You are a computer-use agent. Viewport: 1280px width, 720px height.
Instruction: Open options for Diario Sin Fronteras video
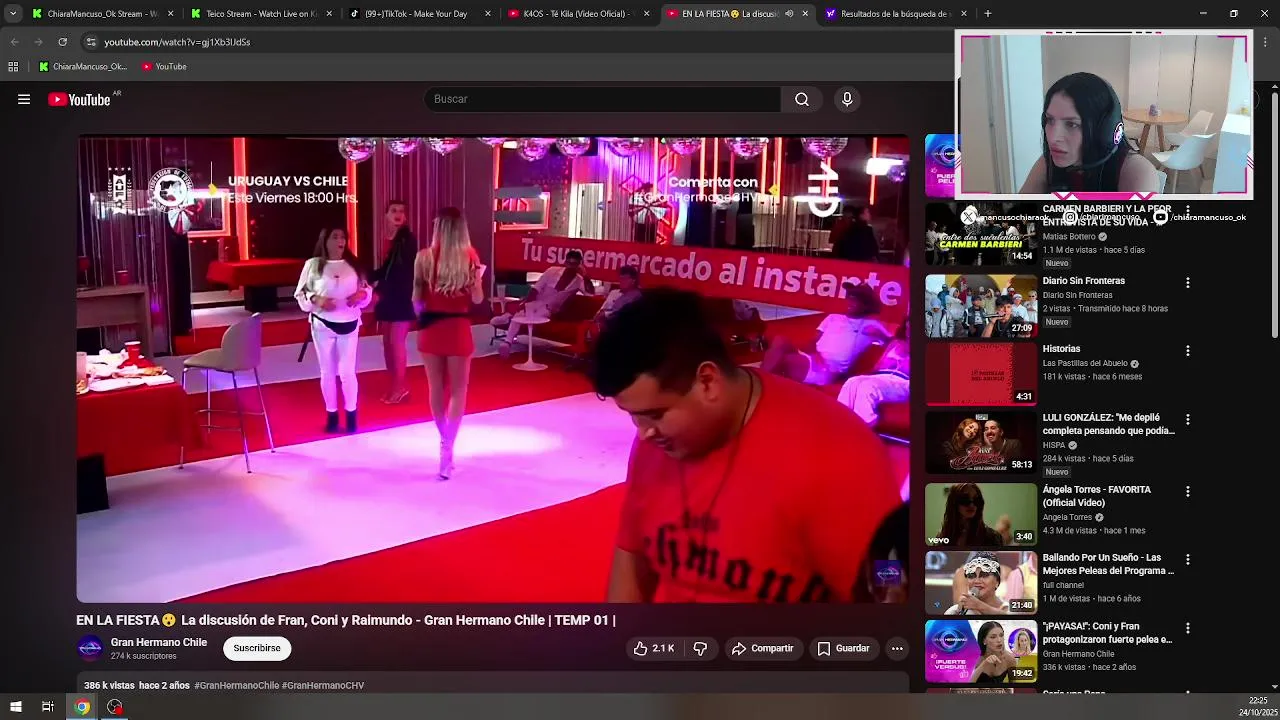pos(1188,283)
